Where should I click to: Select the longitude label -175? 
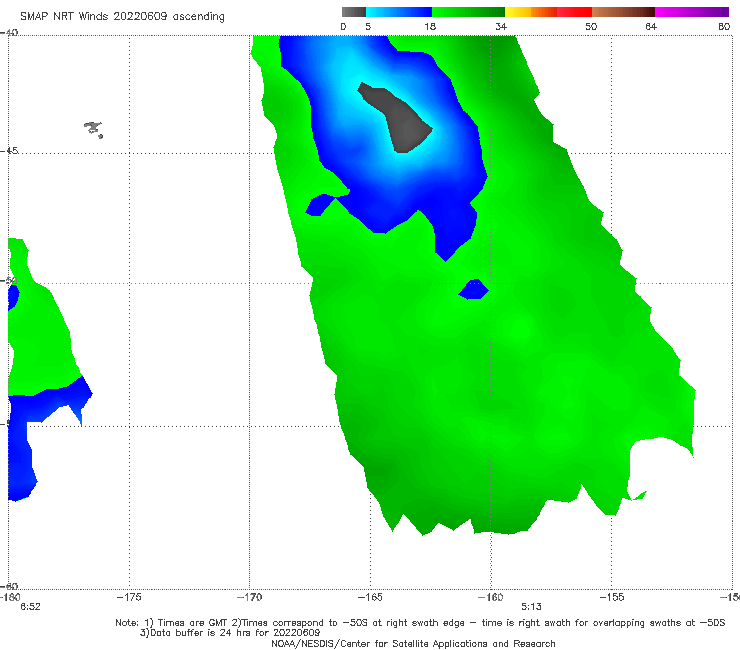click(x=129, y=597)
